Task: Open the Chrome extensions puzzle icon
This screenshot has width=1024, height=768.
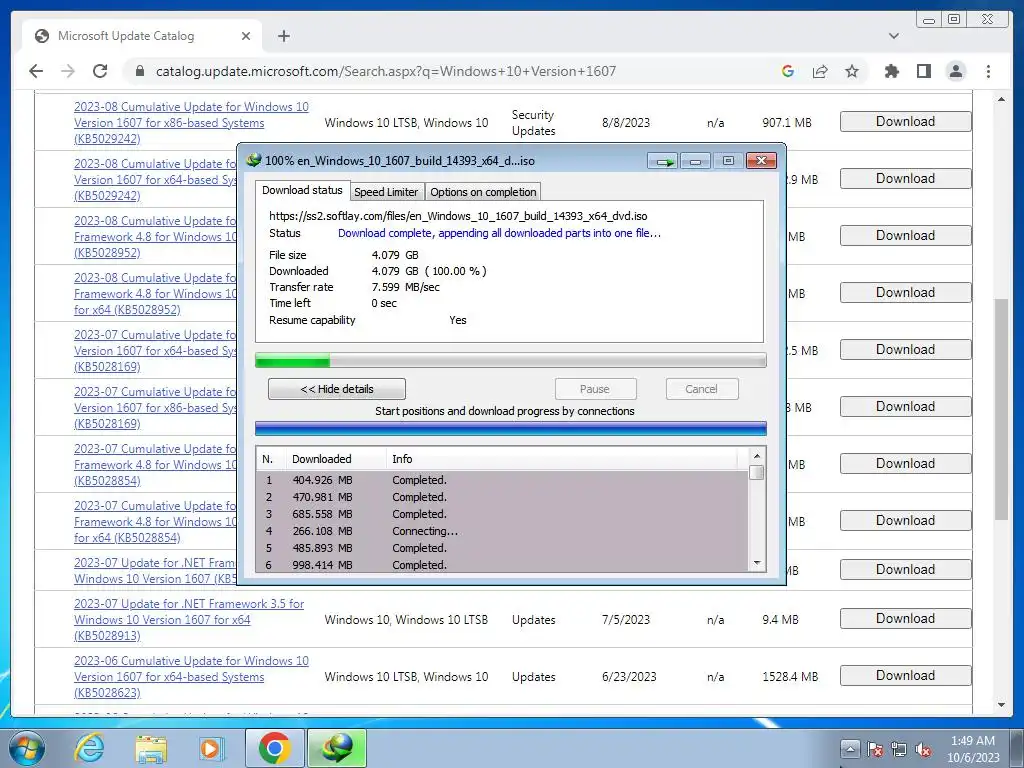Action: tap(891, 71)
